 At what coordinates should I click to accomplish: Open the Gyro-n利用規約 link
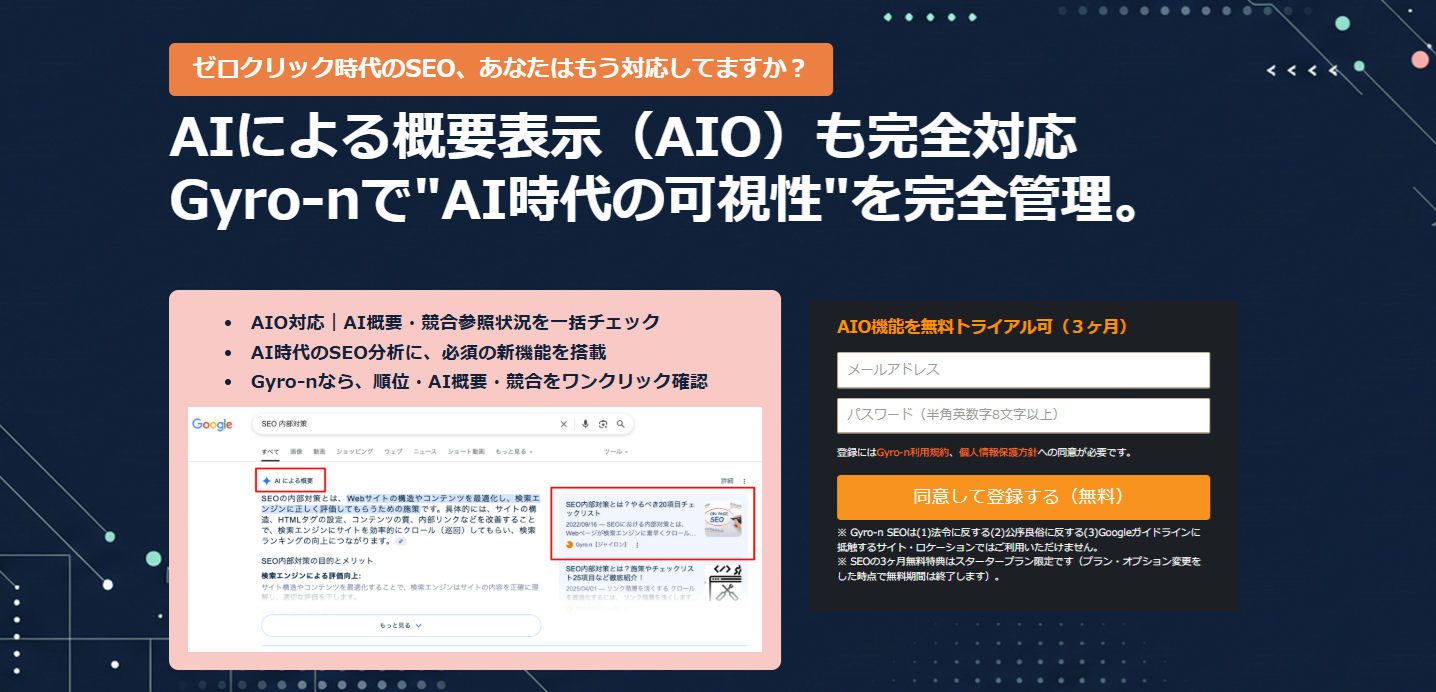click(913, 453)
